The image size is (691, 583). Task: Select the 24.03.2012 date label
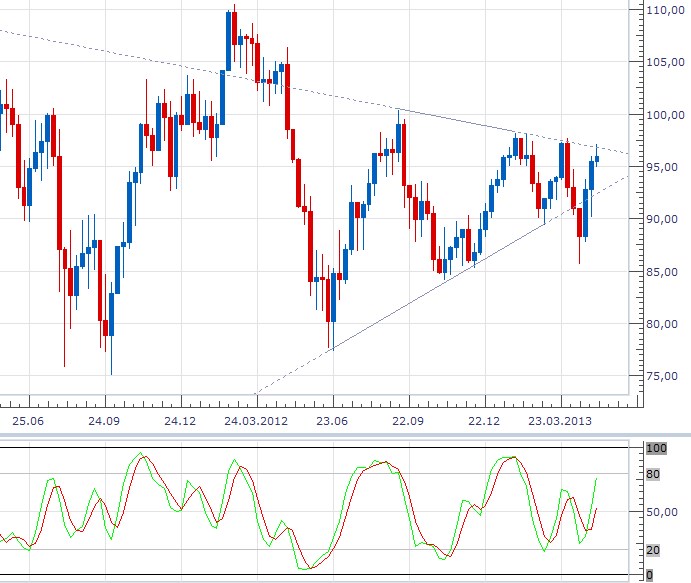point(256,421)
